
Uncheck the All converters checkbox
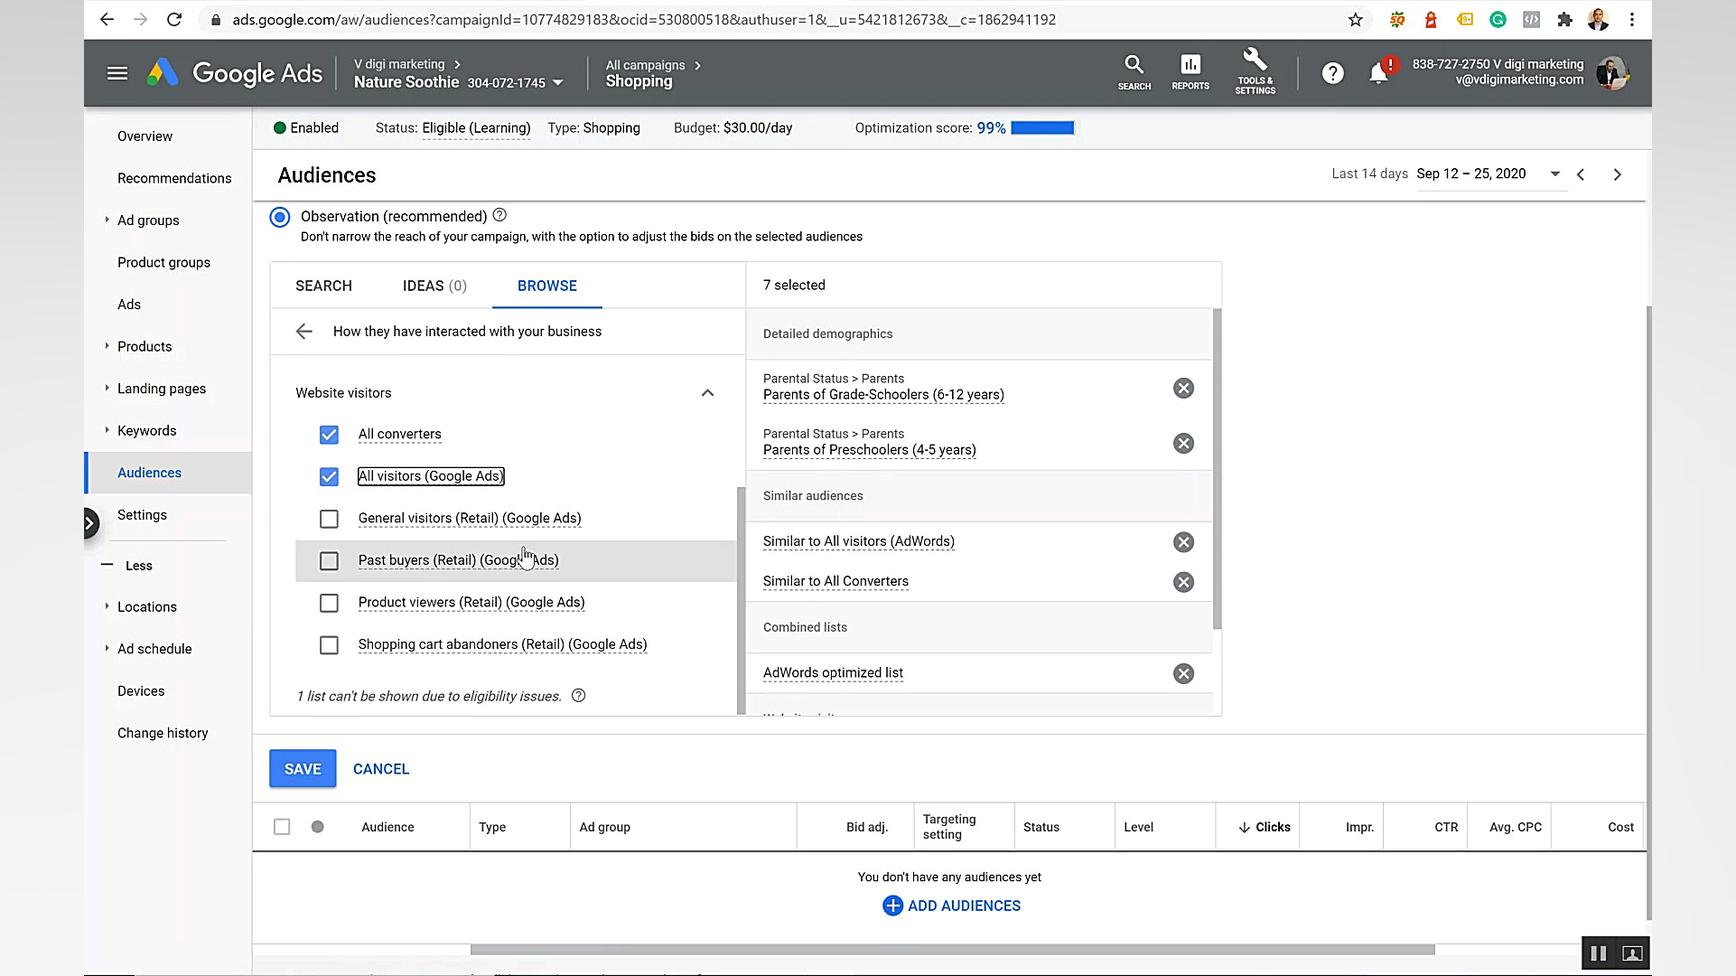click(329, 434)
